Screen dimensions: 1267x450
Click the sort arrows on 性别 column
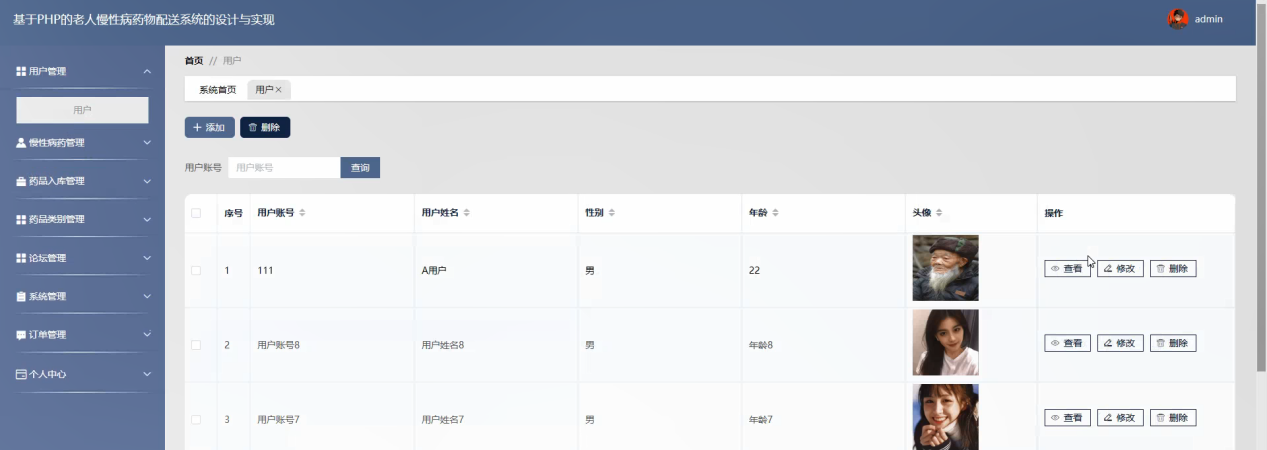612,213
